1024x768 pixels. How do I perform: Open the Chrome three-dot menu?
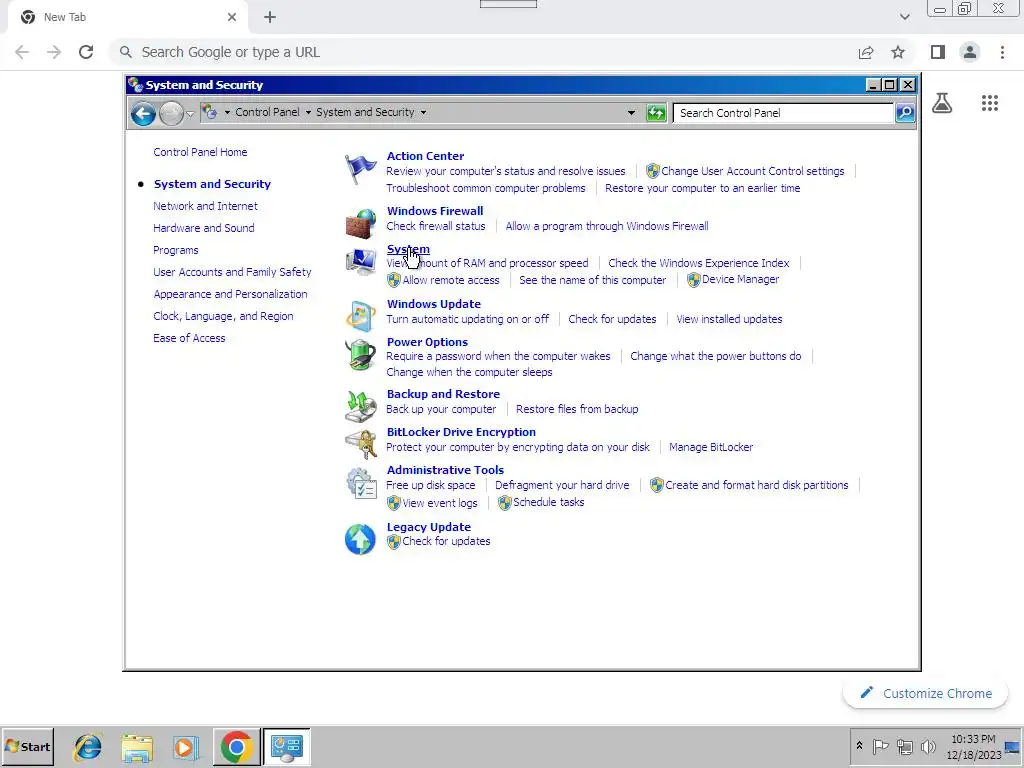point(1002,52)
